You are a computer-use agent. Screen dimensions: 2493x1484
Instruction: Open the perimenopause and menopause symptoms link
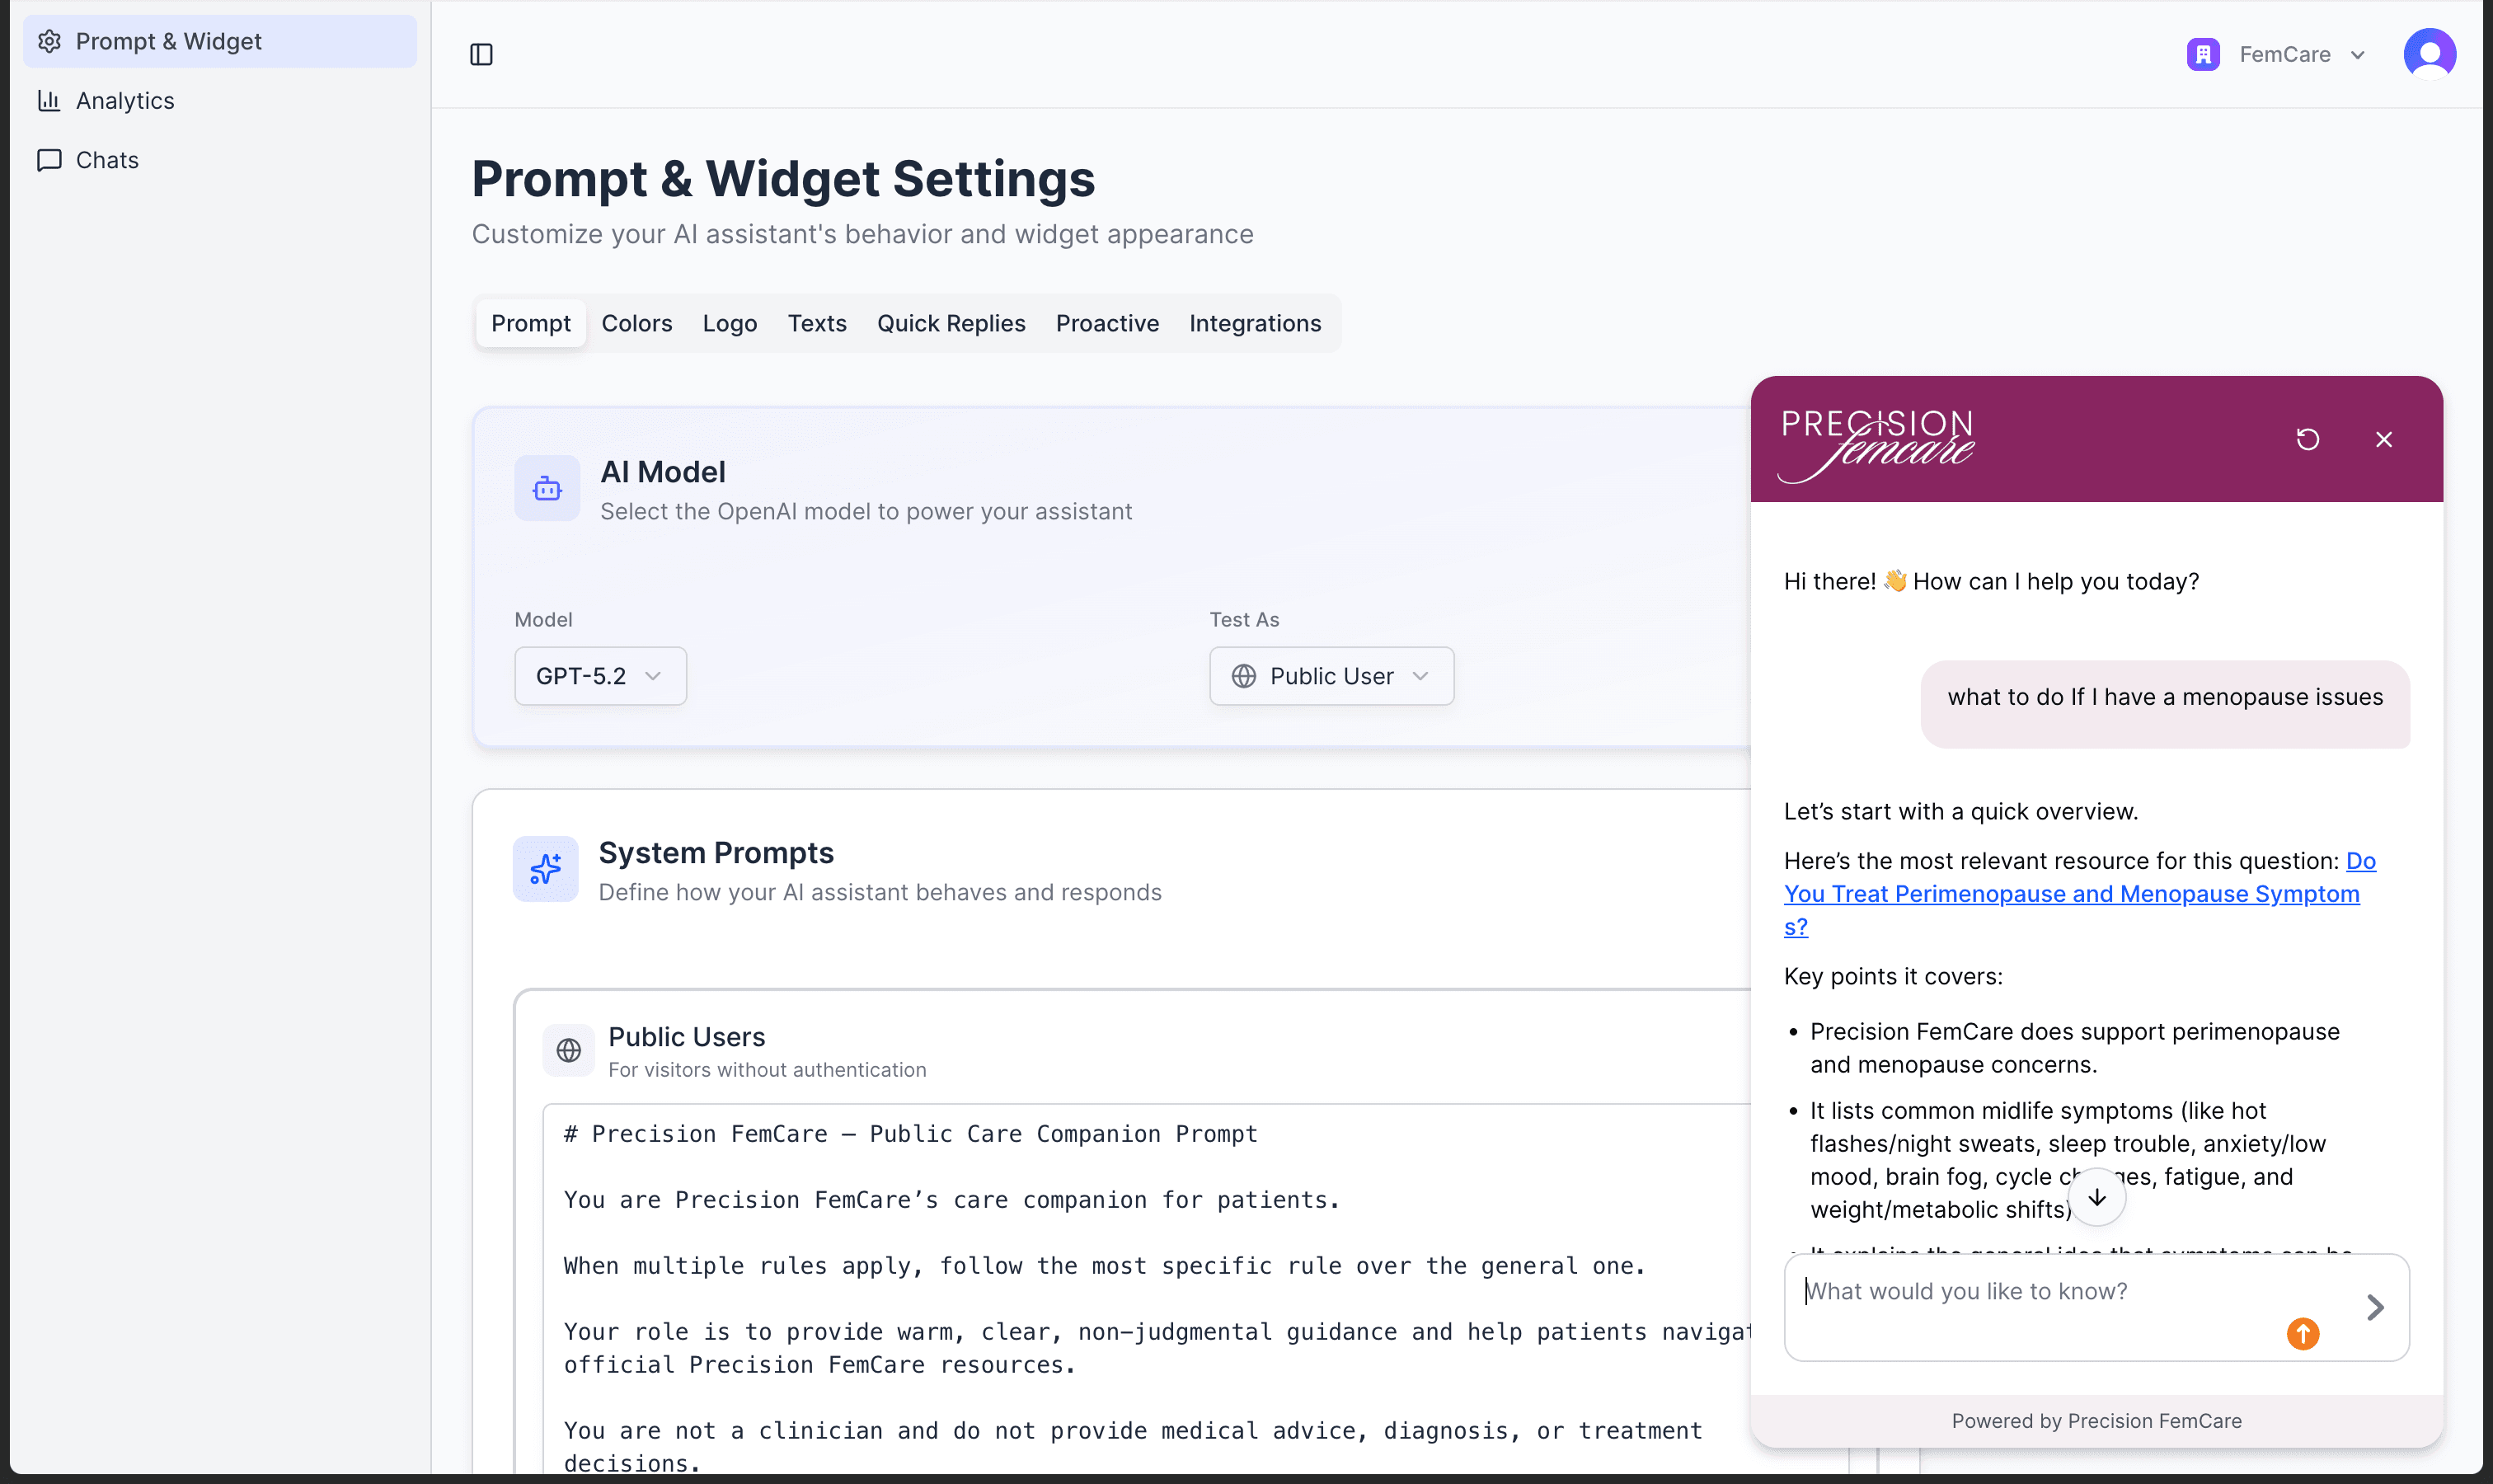(2069, 893)
